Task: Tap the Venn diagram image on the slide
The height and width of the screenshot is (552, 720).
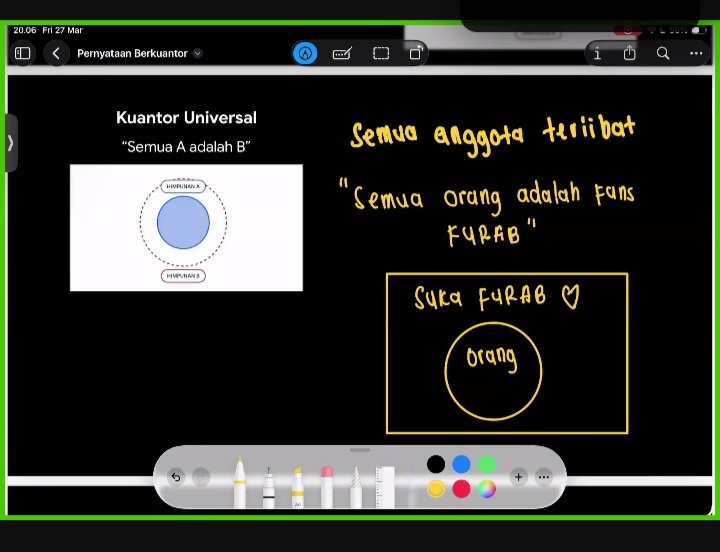Action: 186,228
